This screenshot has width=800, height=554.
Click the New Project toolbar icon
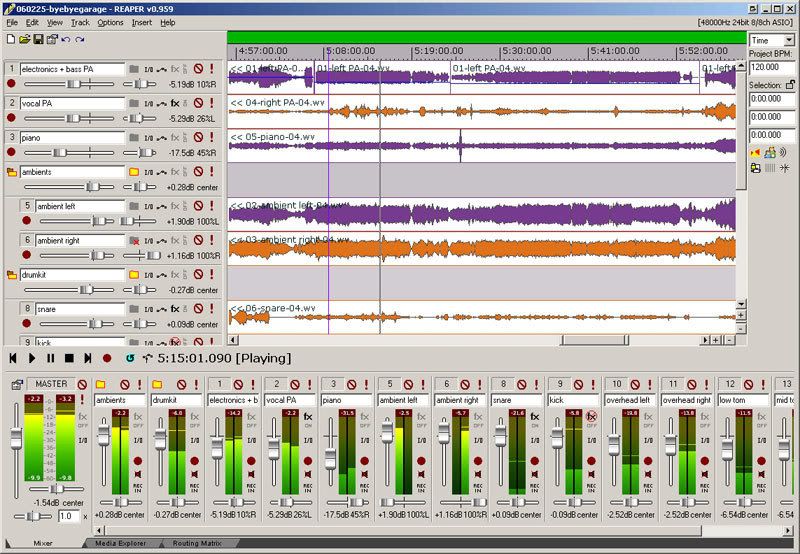pos(10,39)
